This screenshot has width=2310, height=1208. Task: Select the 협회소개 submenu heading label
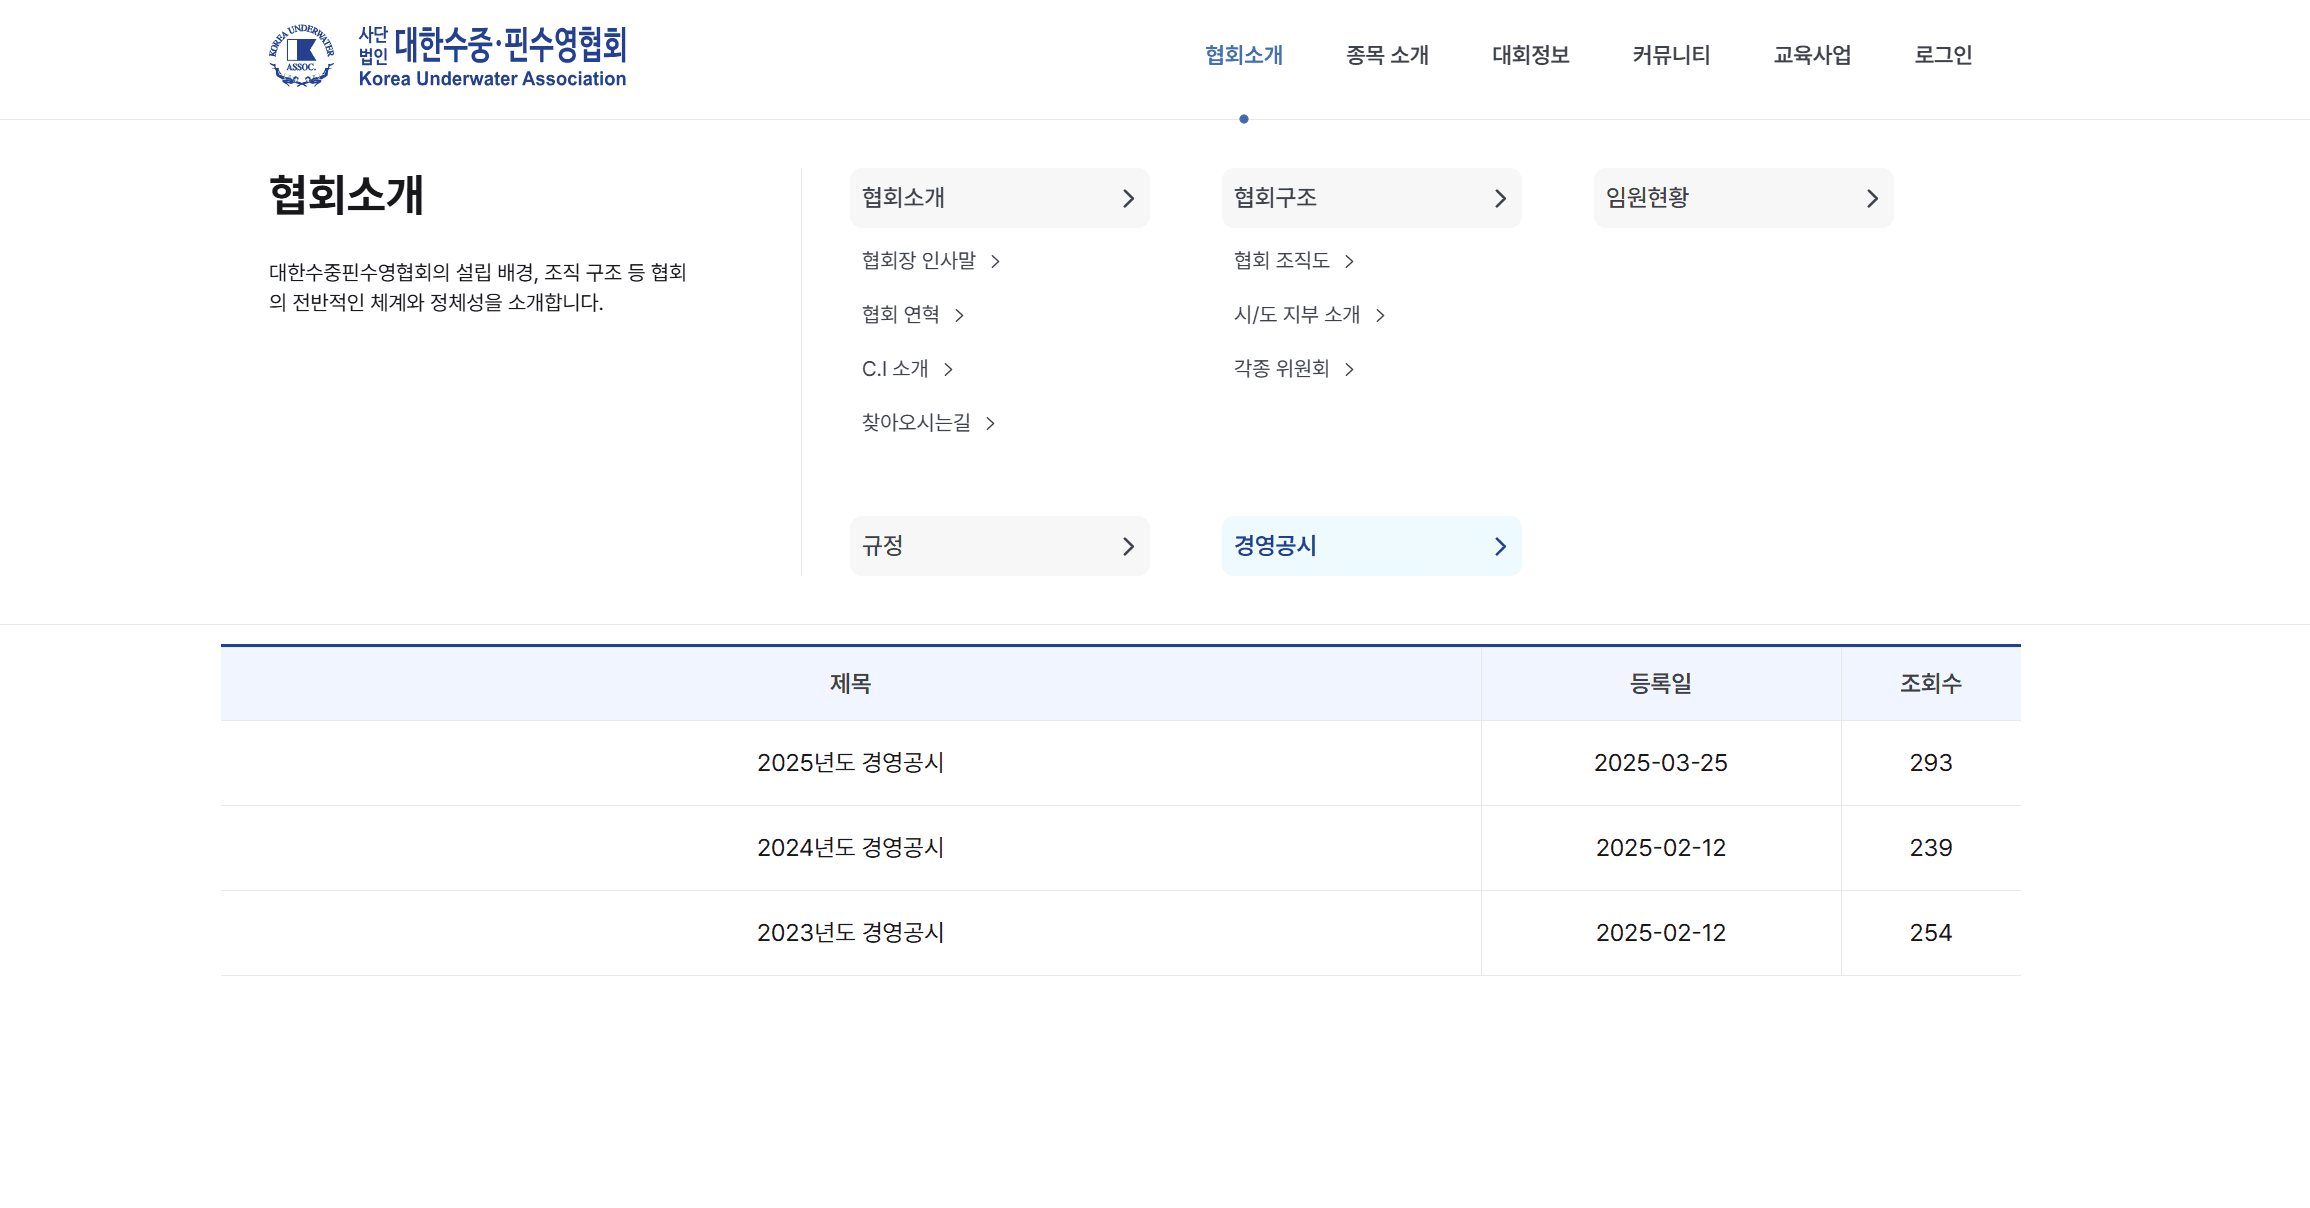[x=903, y=198]
